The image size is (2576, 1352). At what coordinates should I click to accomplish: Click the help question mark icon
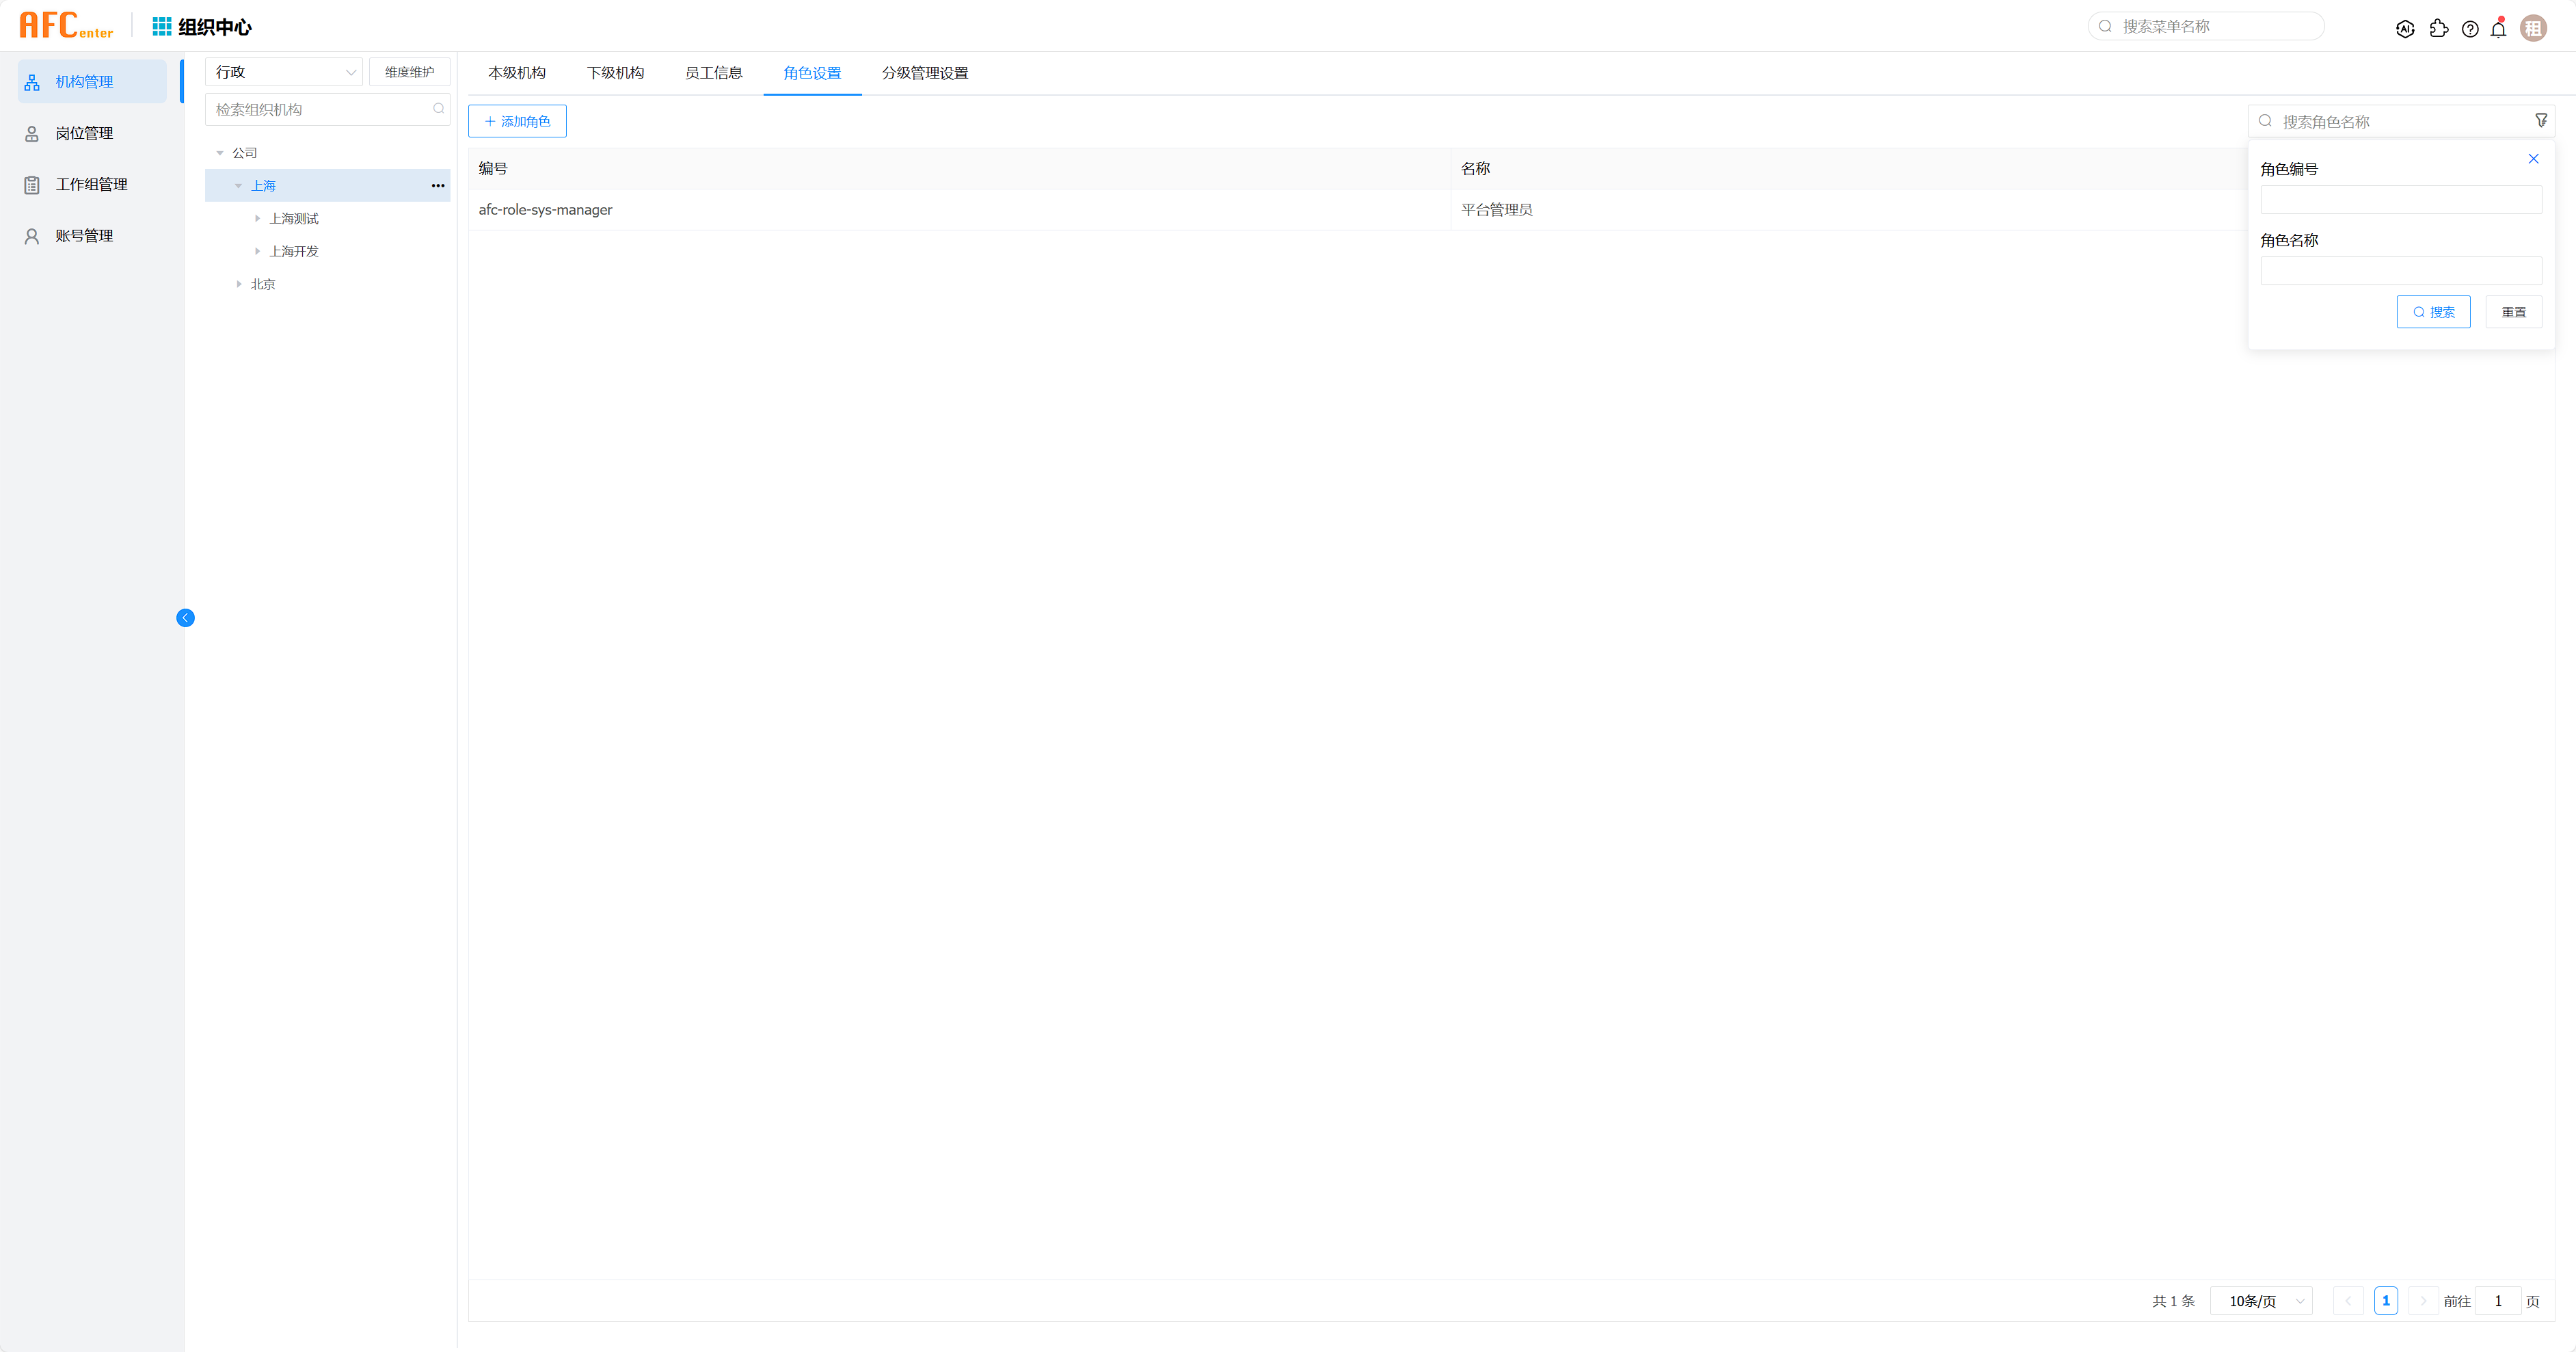[x=2470, y=29]
